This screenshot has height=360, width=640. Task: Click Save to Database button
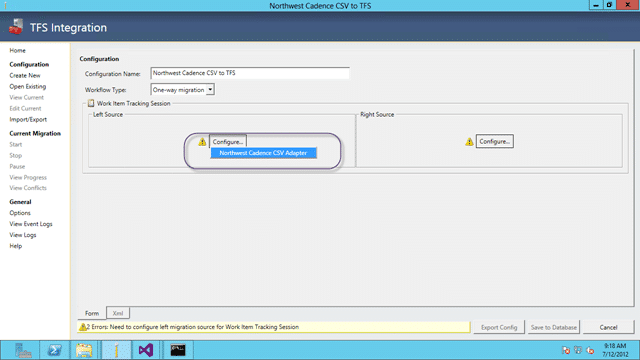click(x=553, y=327)
